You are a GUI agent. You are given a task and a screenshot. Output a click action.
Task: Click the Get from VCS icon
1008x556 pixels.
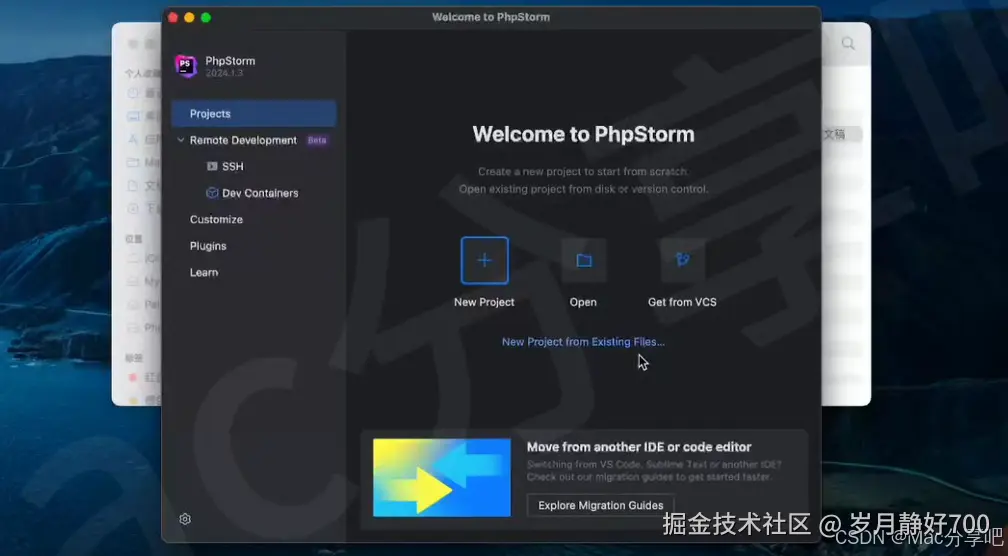pos(682,260)
